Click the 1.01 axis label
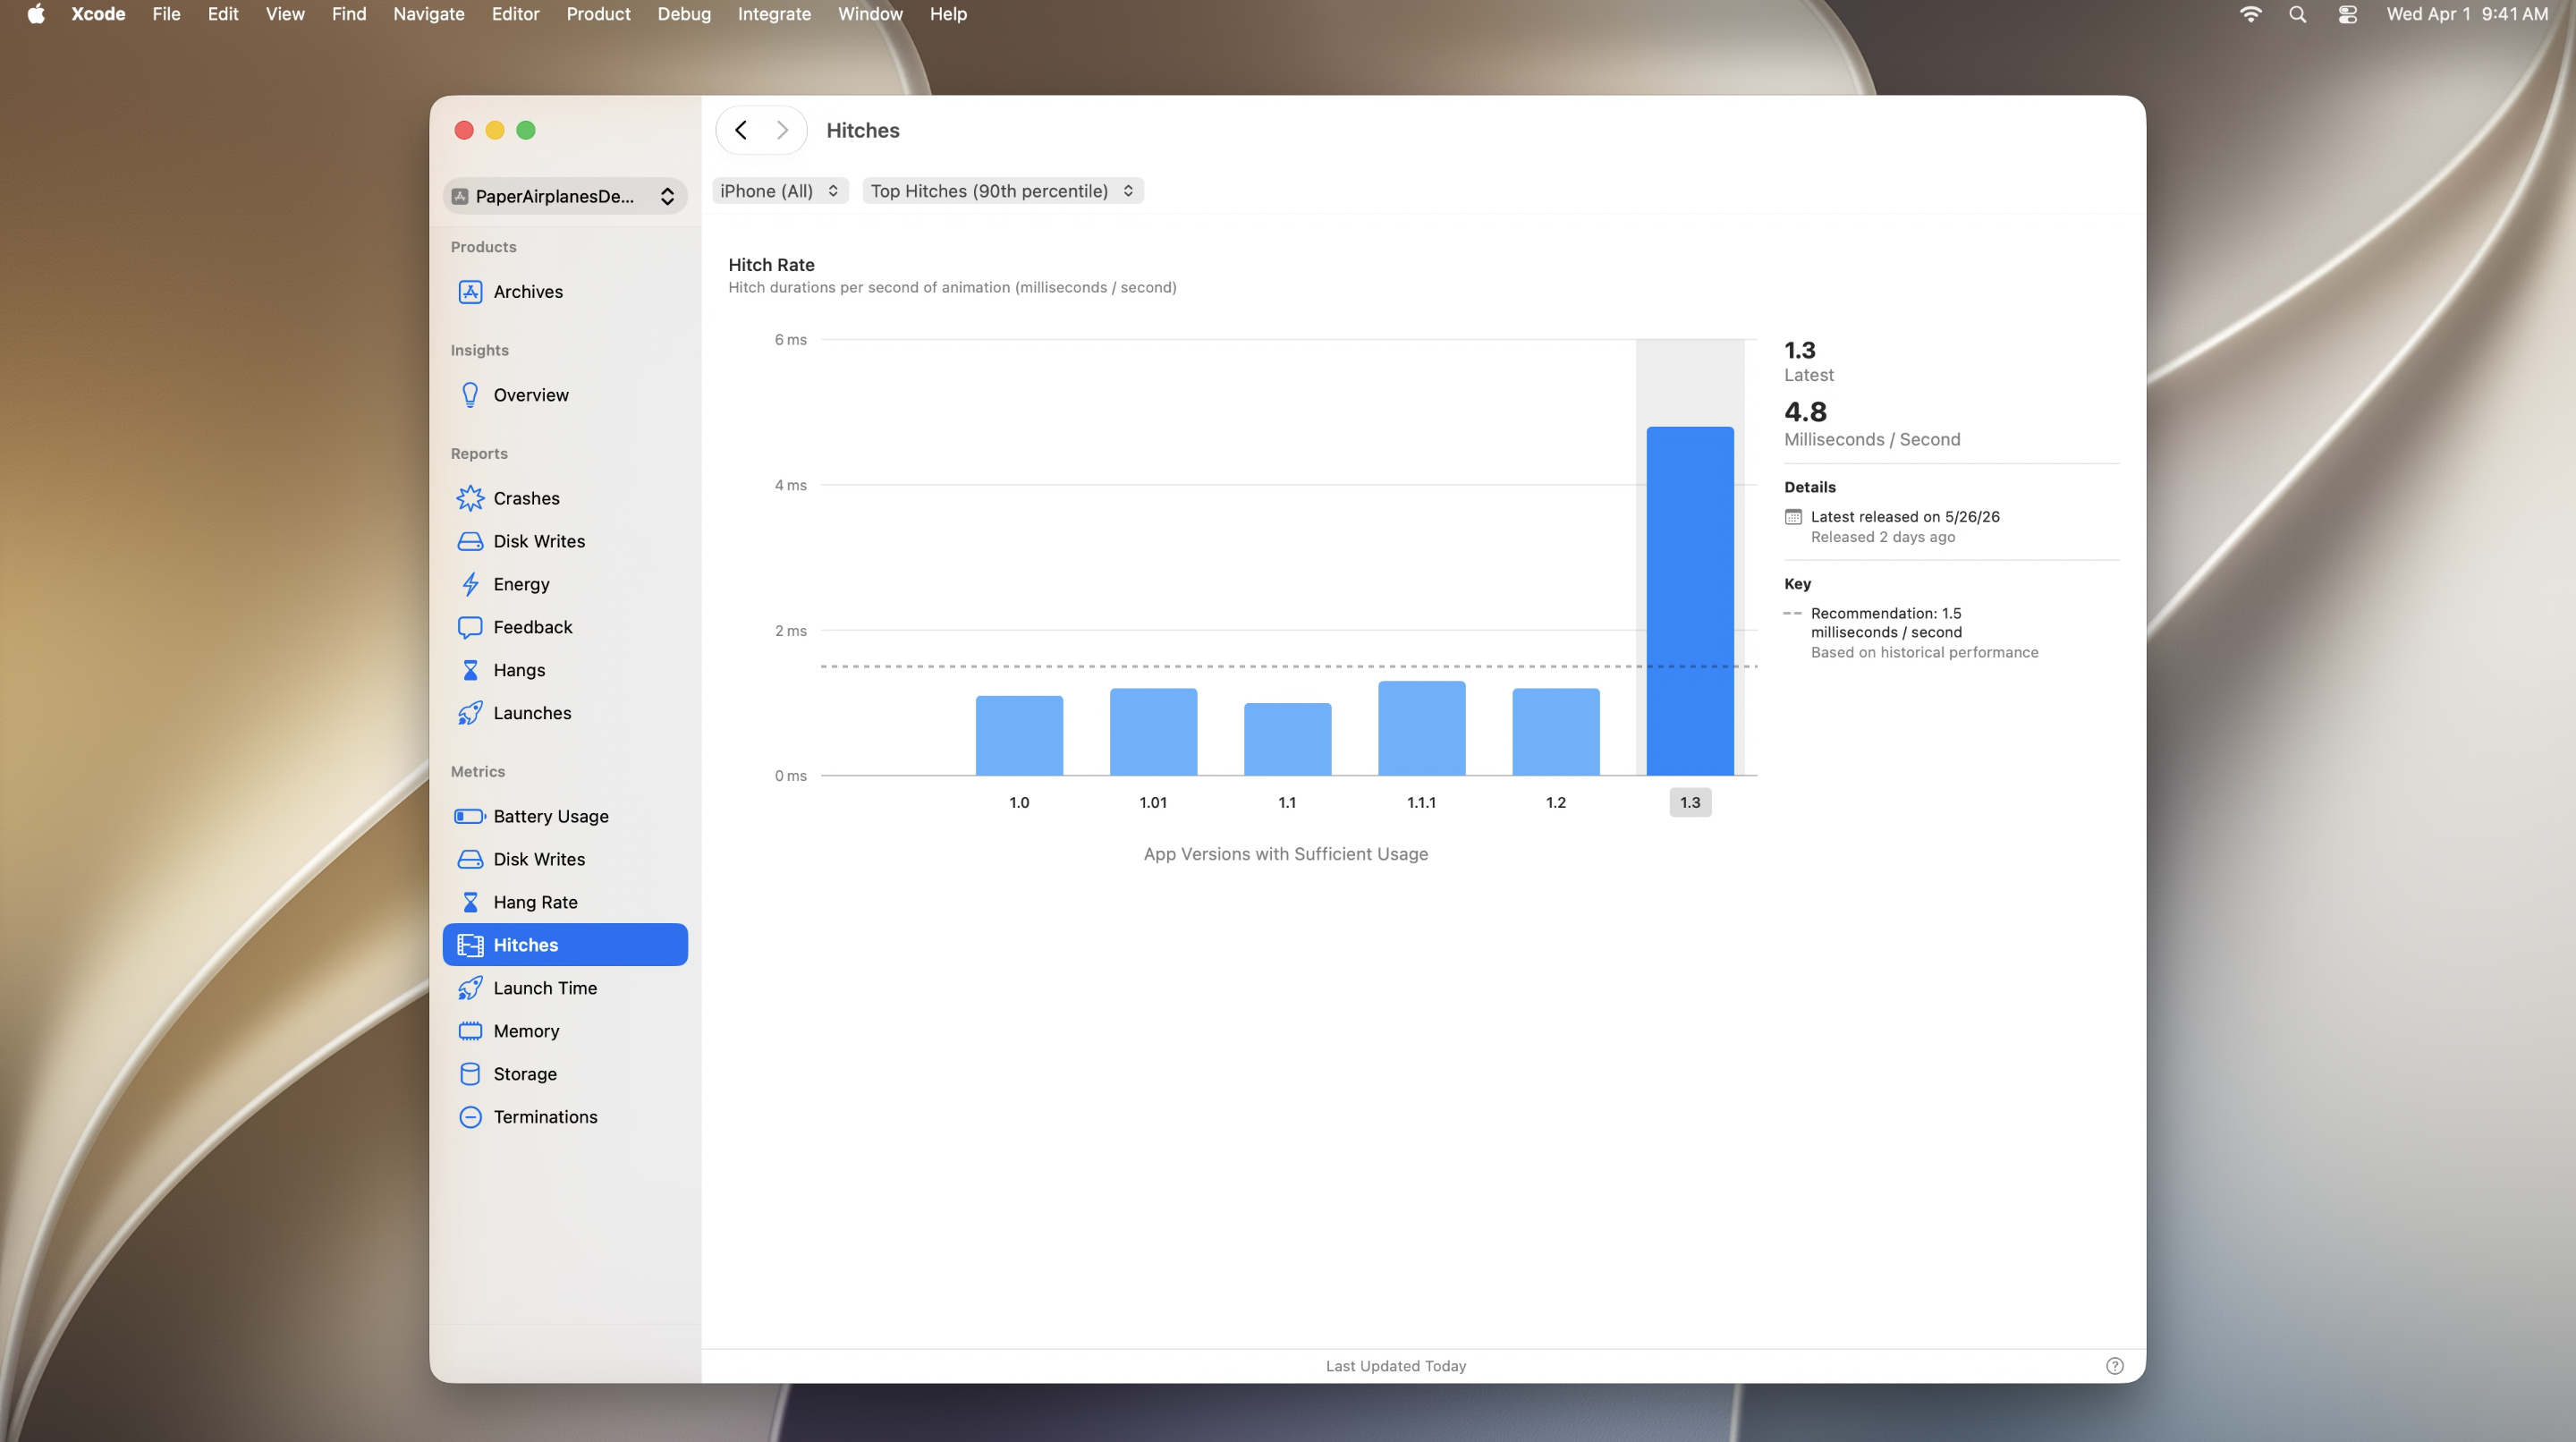Screen dimensions: 2576x1442 1153,802
